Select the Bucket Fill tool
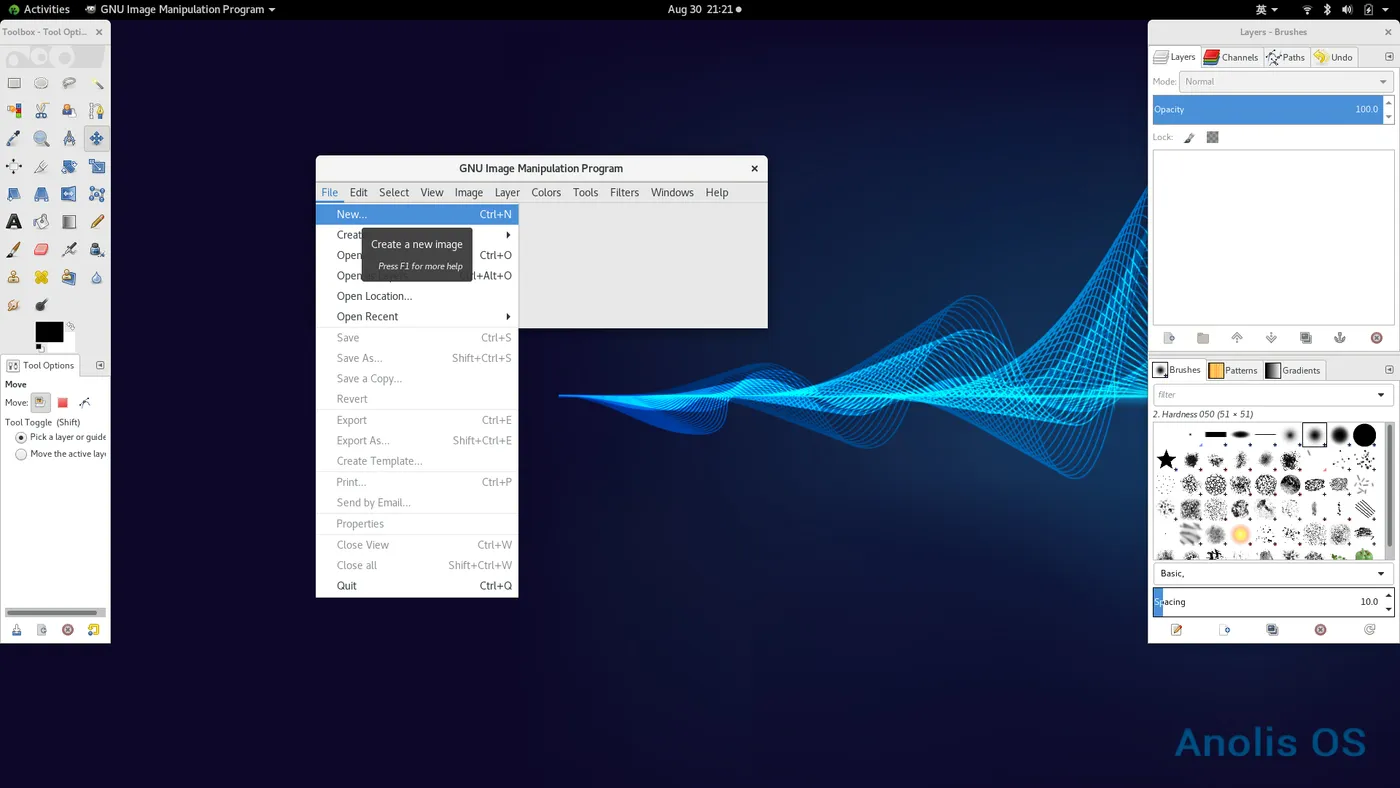Viewport: 1400px width, 788px height. point(41,222)
